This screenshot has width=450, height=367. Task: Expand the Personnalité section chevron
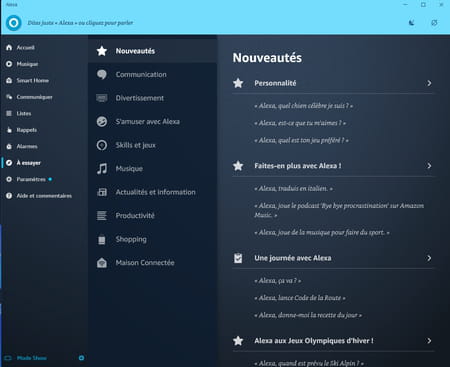(x=429, y=83)
